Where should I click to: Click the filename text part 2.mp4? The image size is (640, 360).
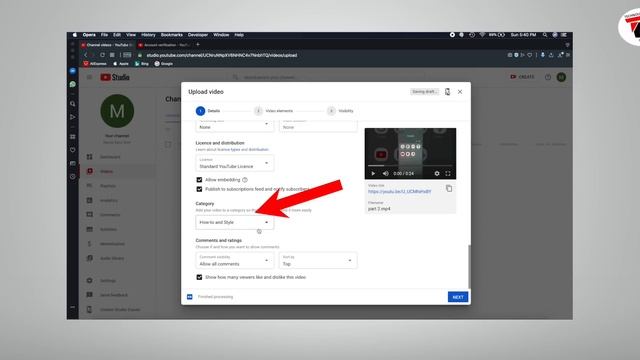(x=379, y=209)
